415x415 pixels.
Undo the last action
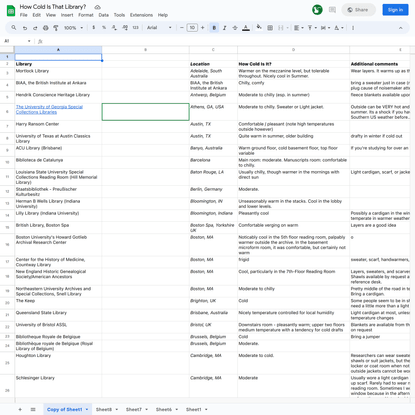[25, 28]
